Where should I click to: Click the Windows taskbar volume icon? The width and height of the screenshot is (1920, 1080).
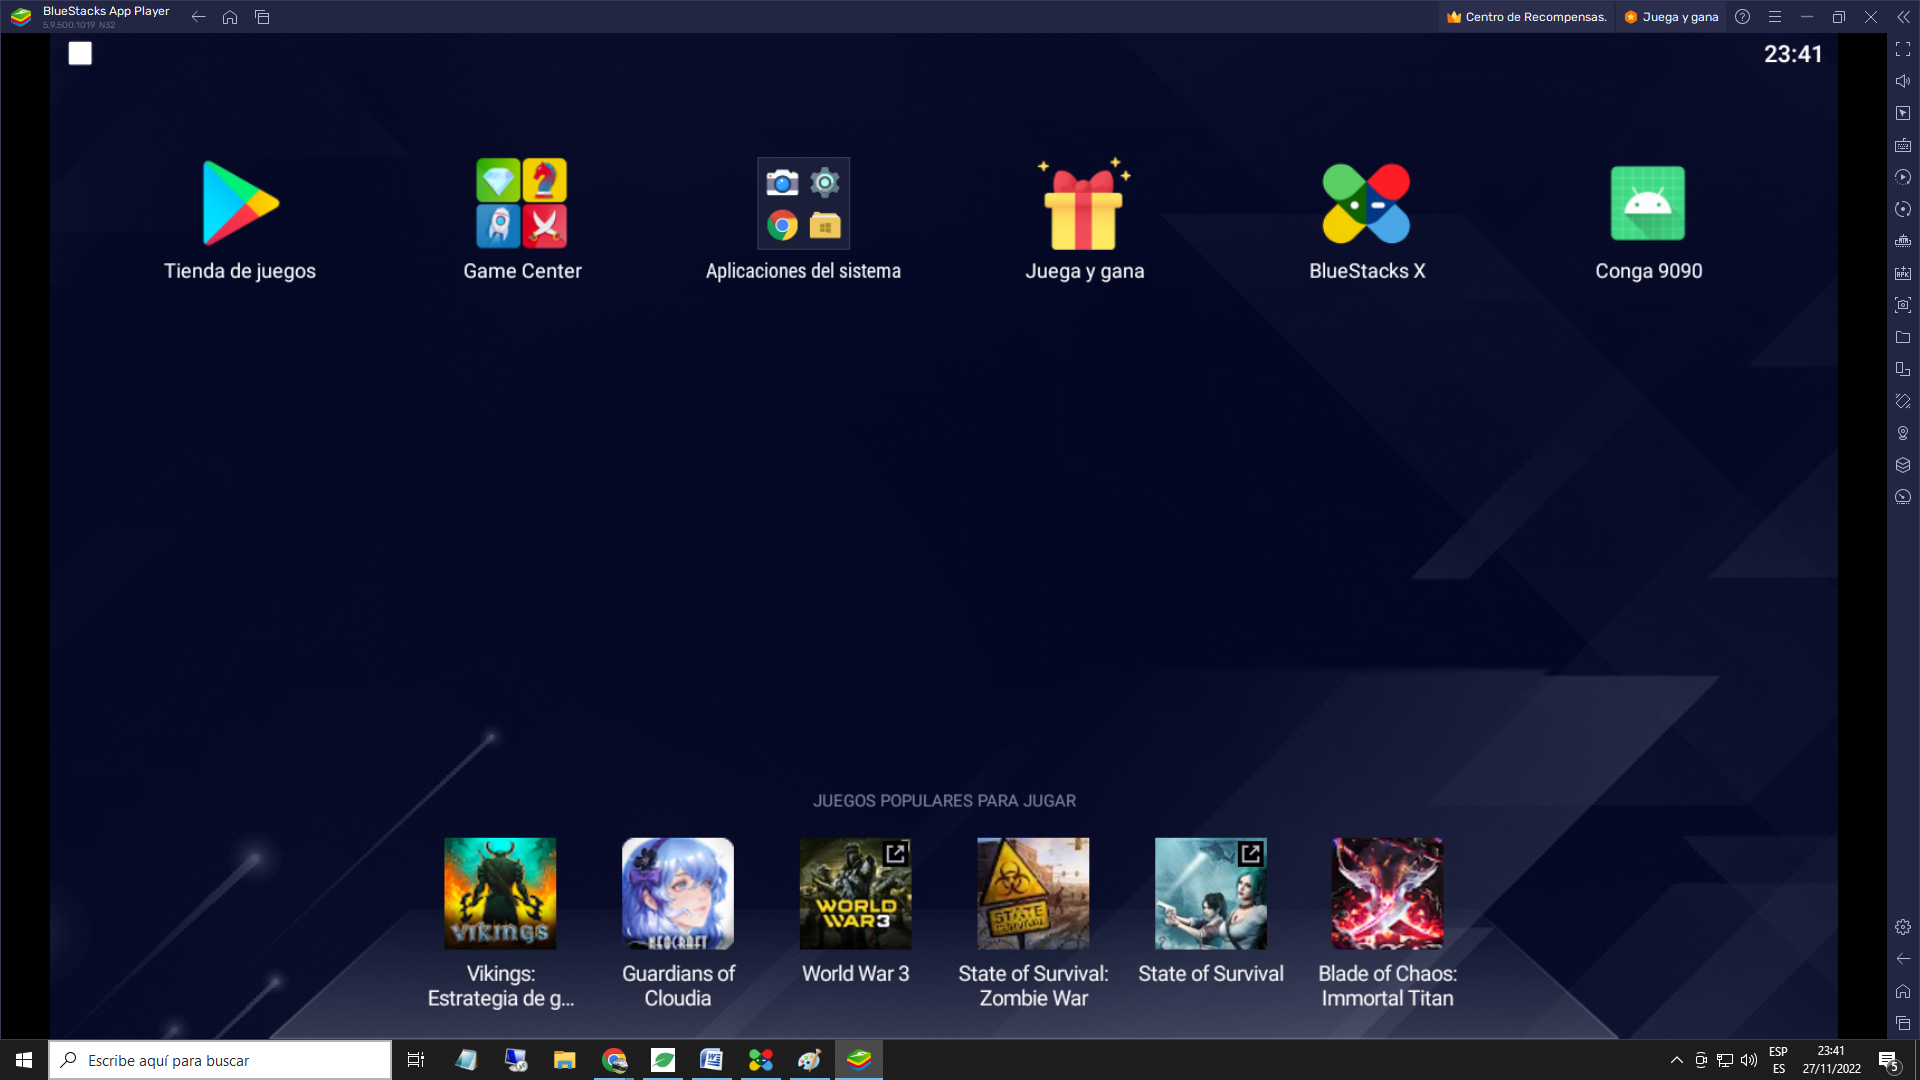click(x=1749, y=1060)
